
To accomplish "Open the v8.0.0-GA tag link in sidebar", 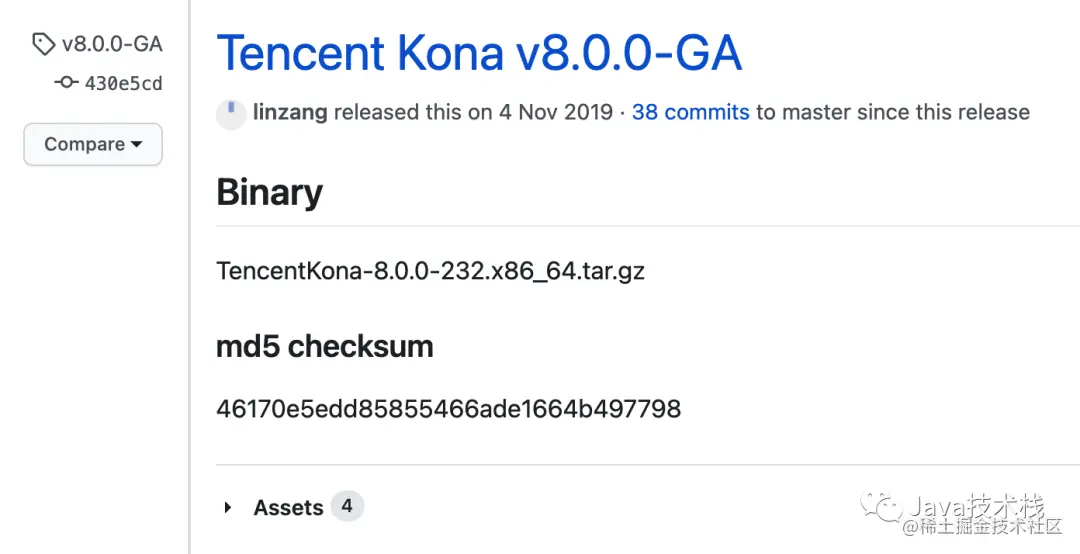I will [111, 44].
